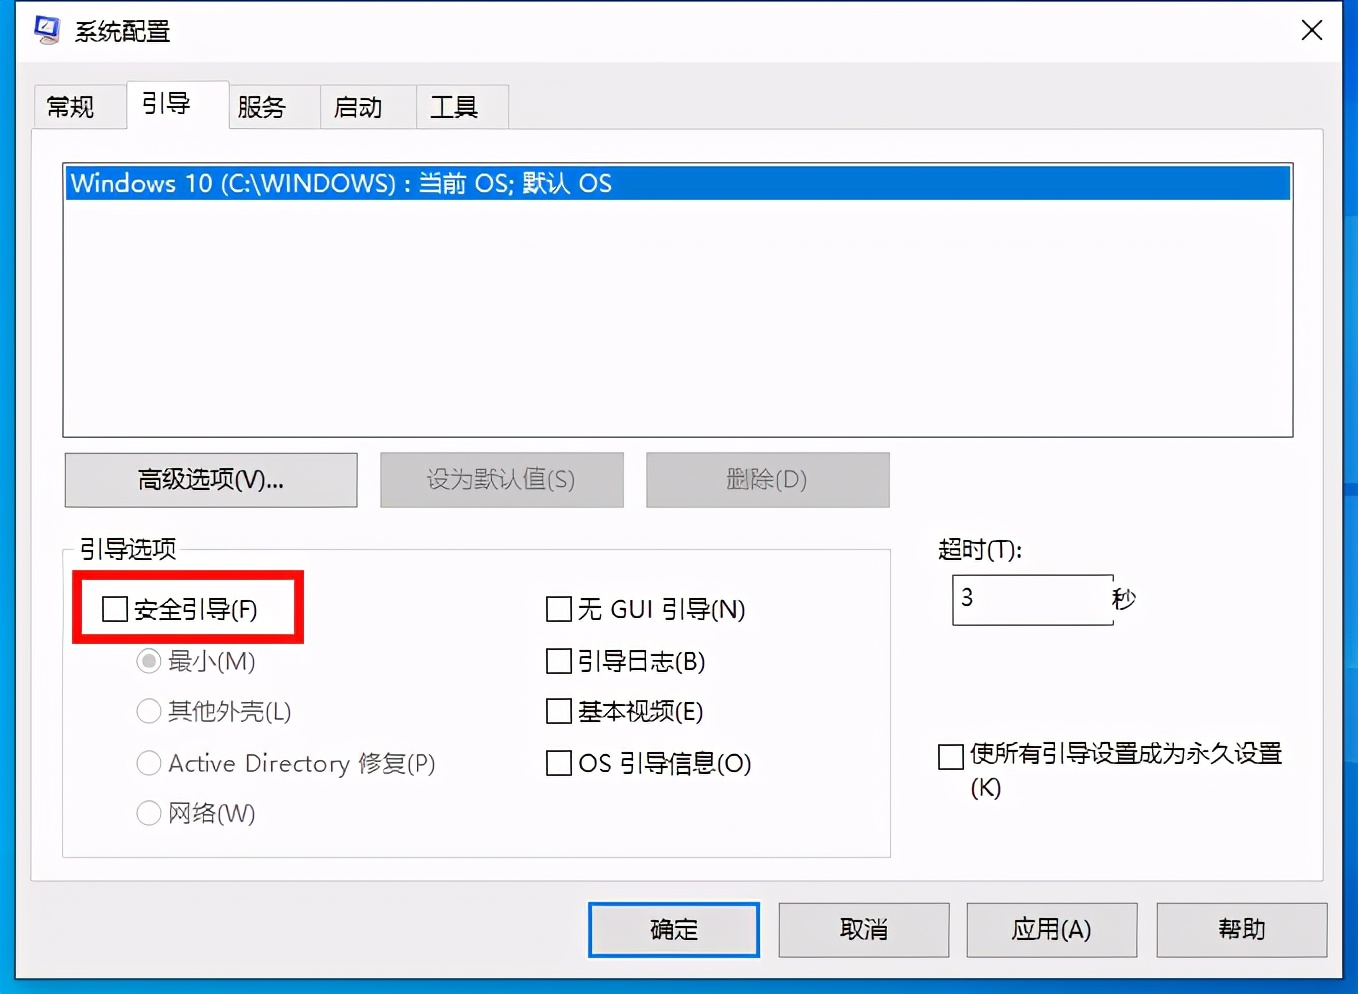Select 其他外壳(L) option
Viewport: 1358px width, 994px height.
tap(148, 711)
